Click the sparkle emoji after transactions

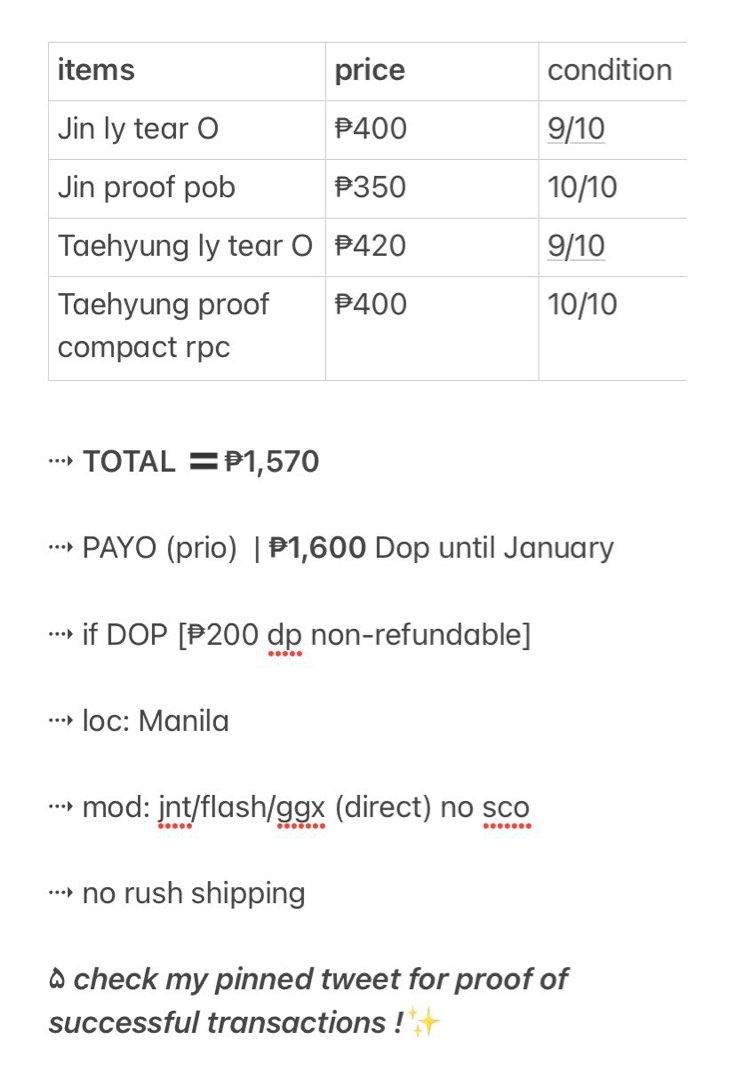coord(423,1021)
